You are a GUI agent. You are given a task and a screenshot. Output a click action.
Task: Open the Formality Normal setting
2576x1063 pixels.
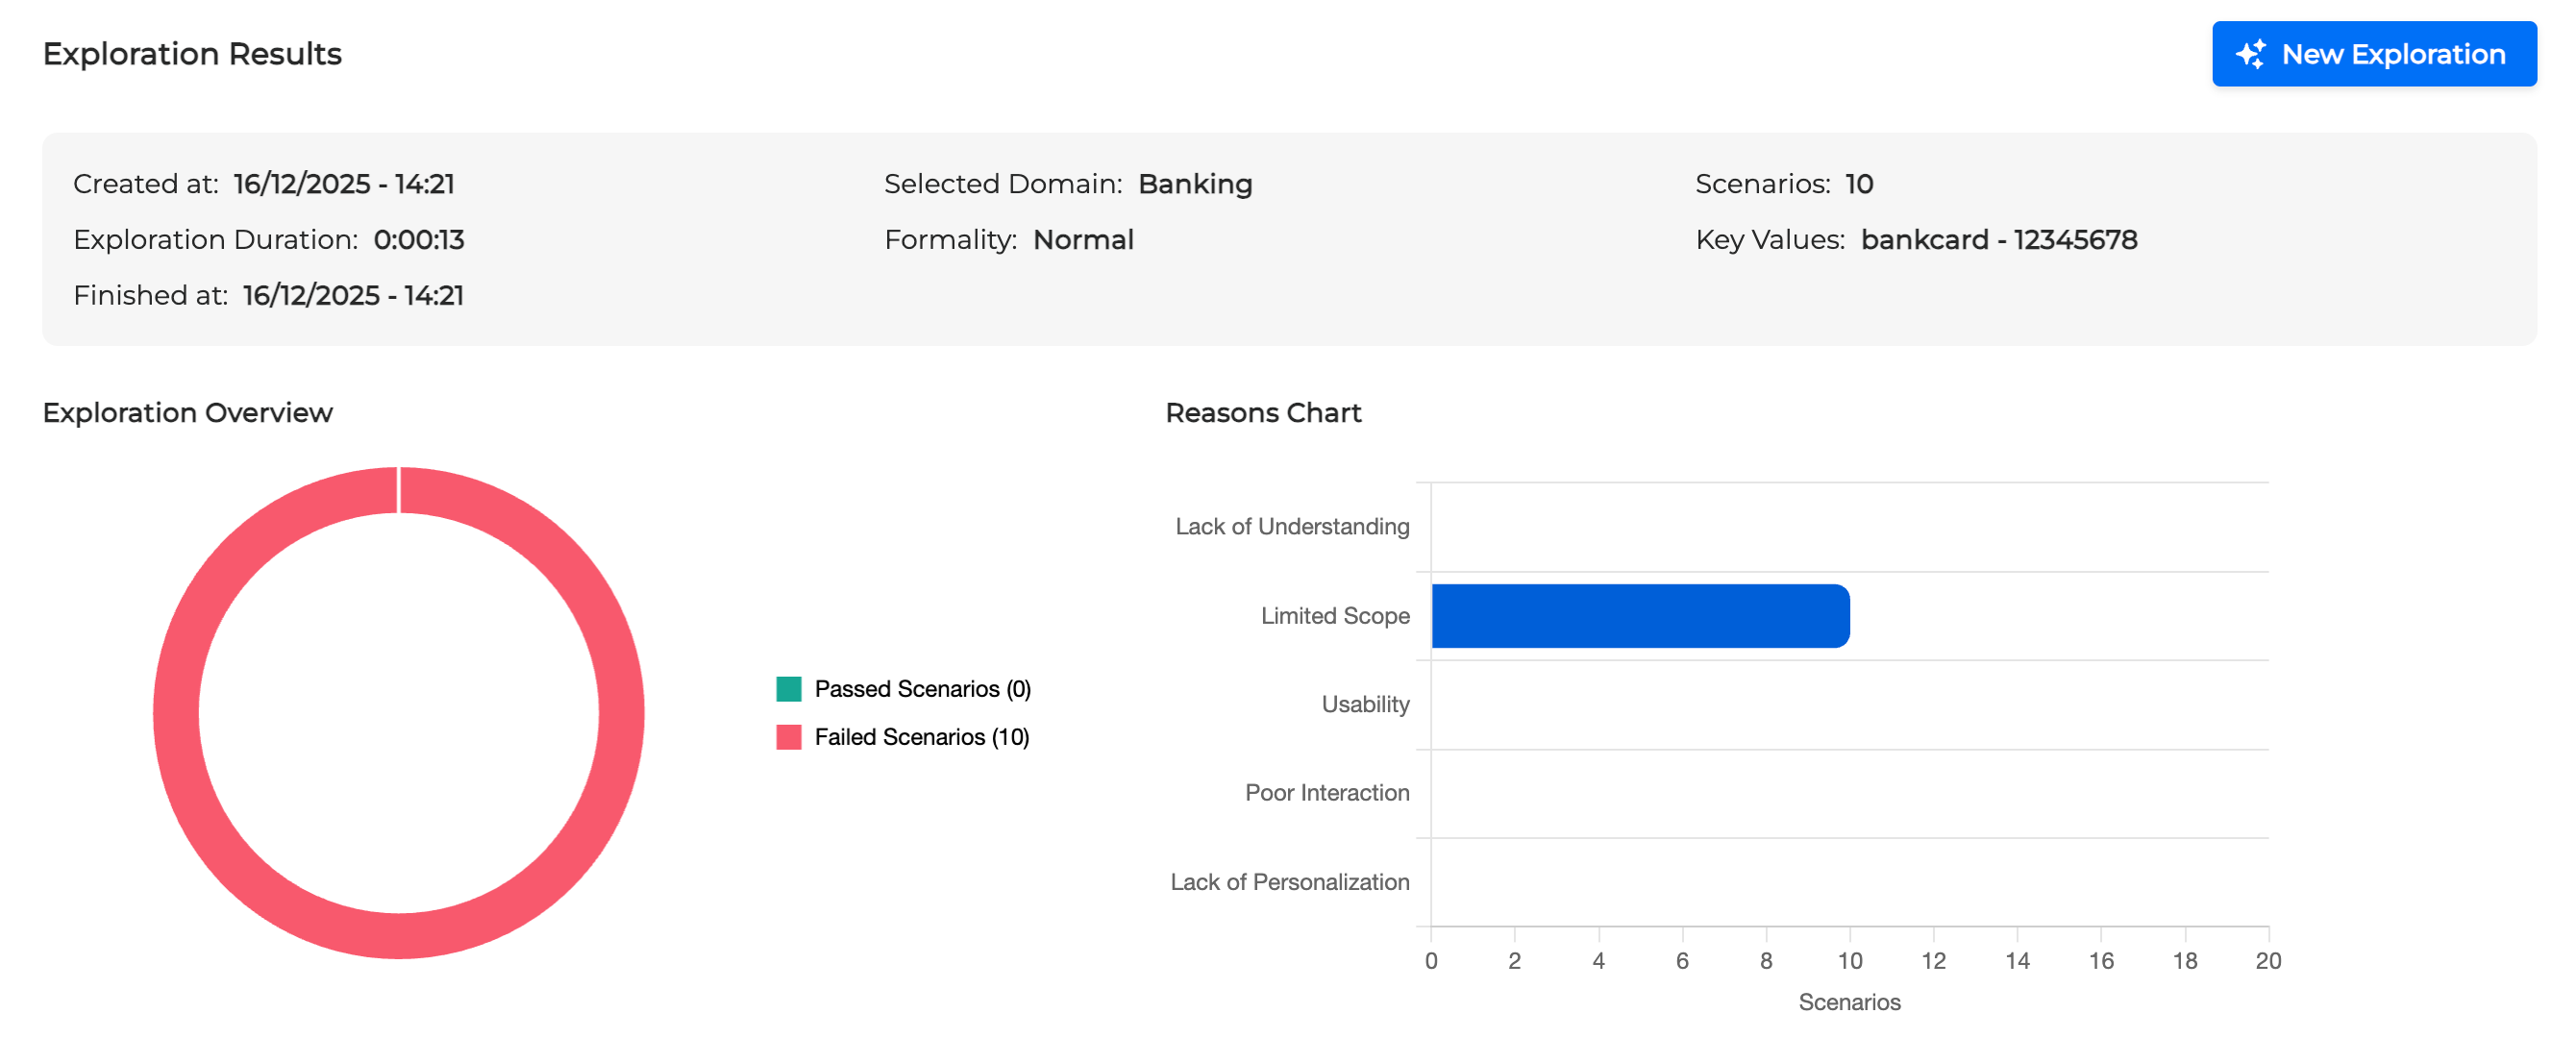(x=1084, y=238)
